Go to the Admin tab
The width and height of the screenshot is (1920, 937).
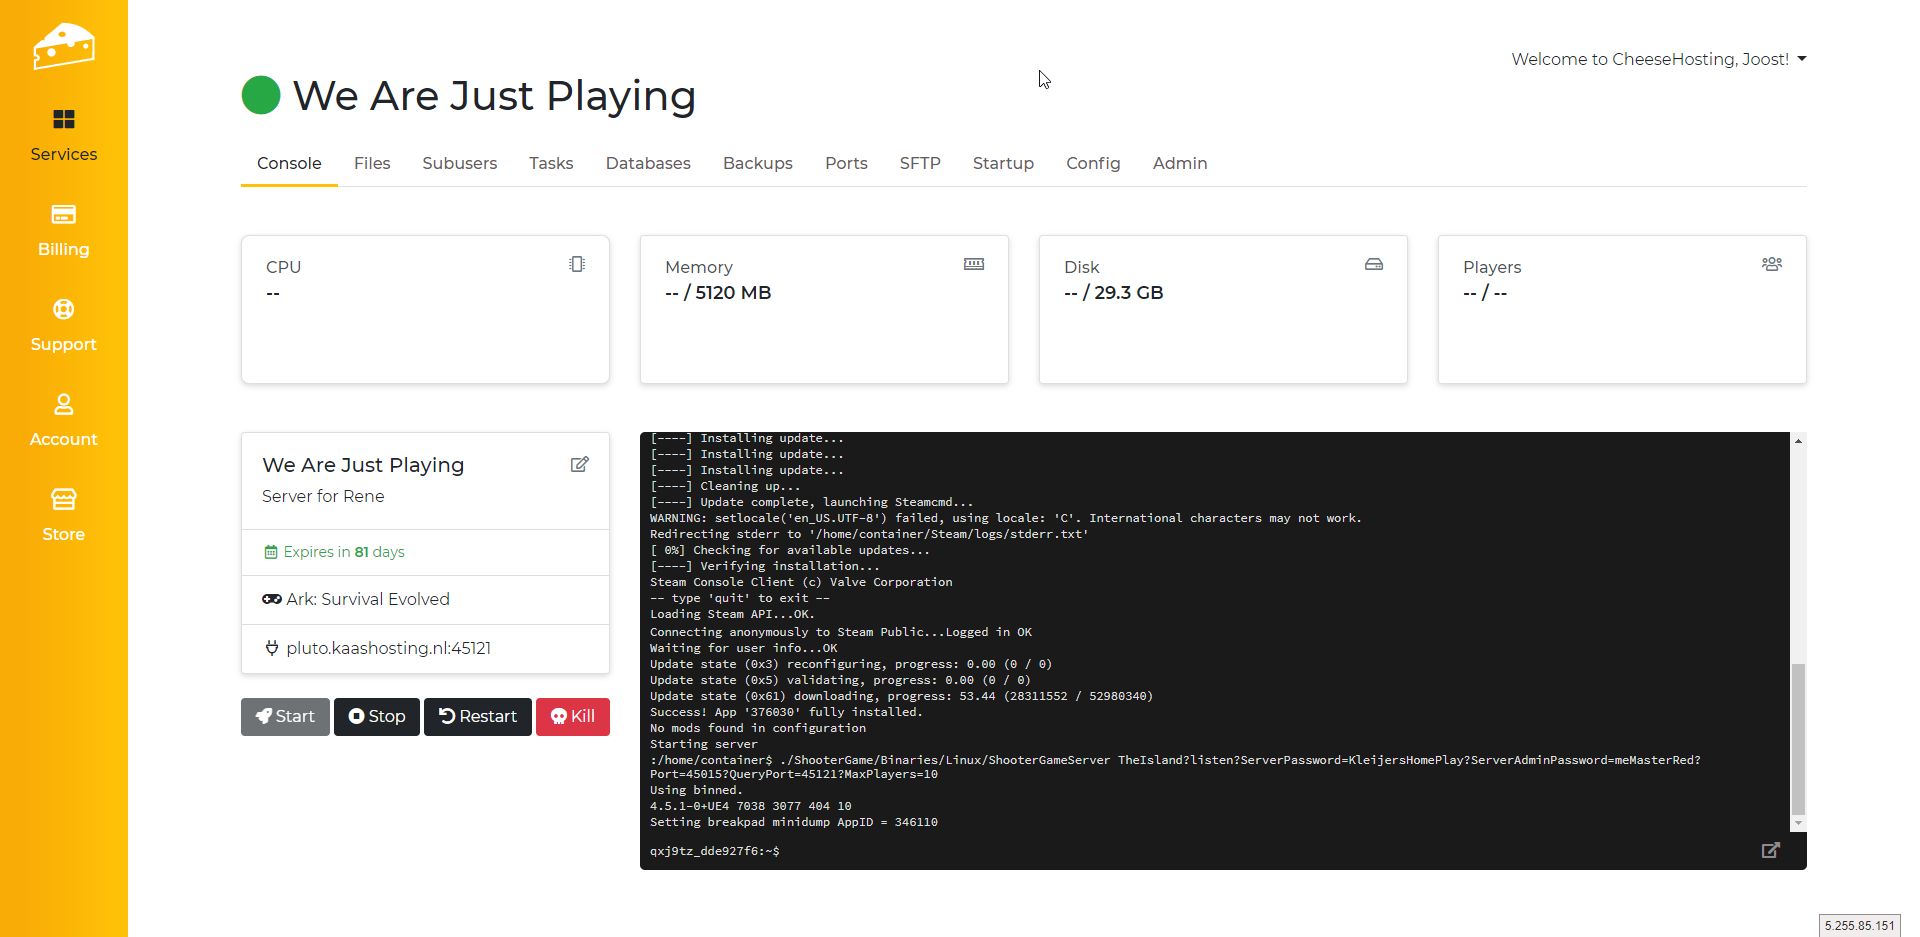[x=1179, y=163]
